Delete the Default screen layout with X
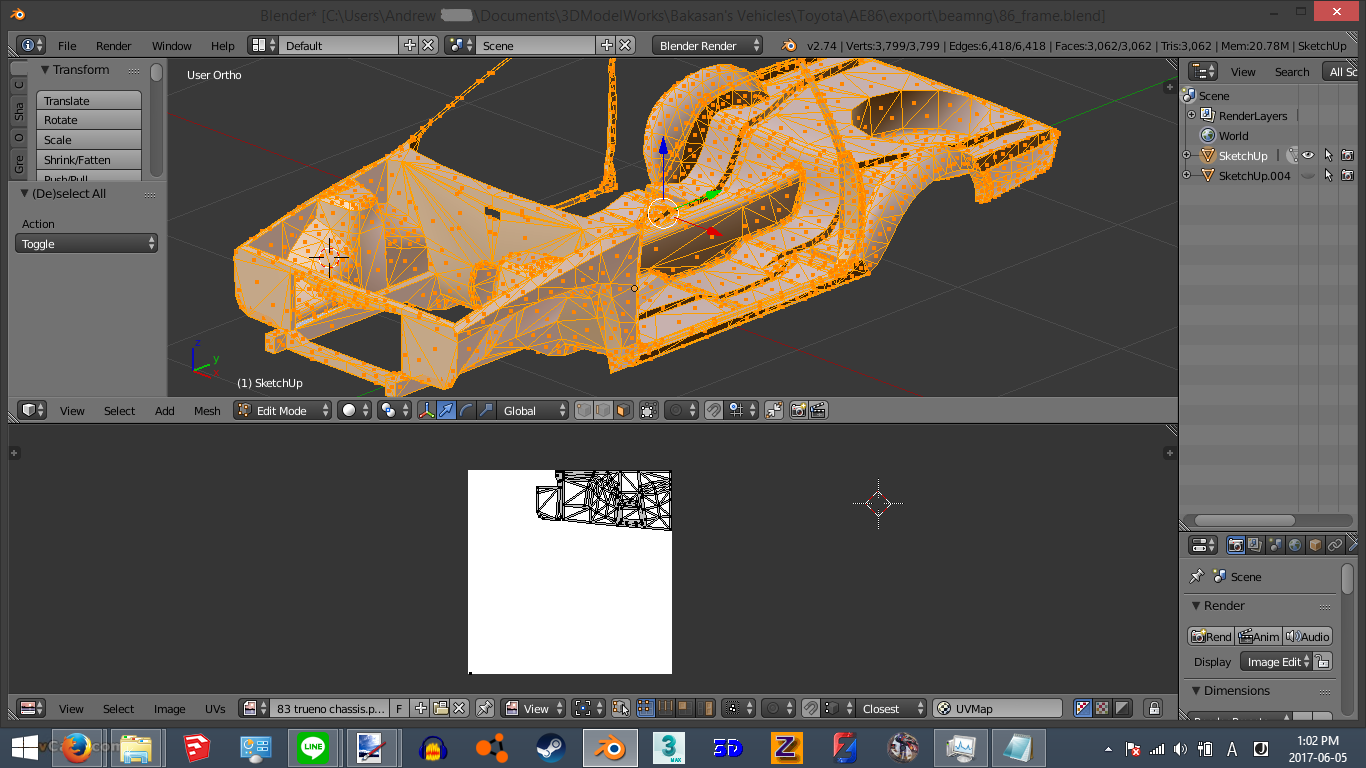Screen dimensions: 1366x768 pyautogui.click(x=428, y=46)
